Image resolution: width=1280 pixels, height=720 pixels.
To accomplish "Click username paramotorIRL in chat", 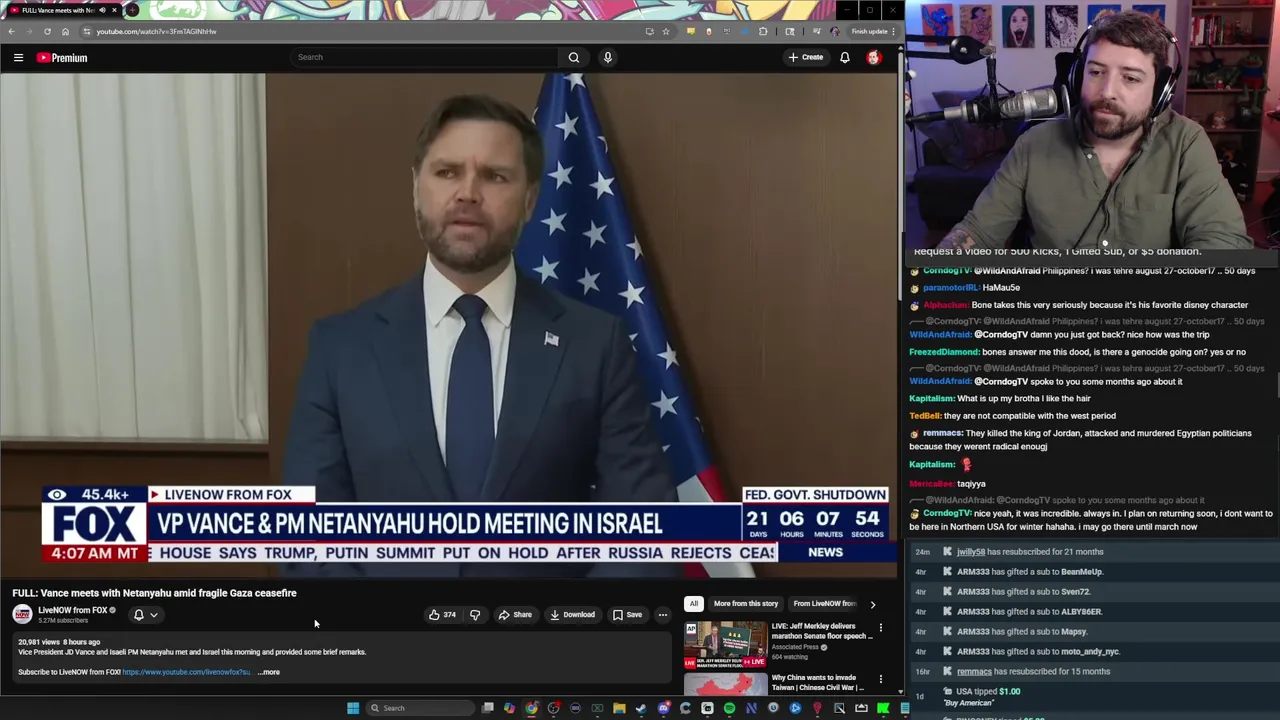I will [951, 288].
